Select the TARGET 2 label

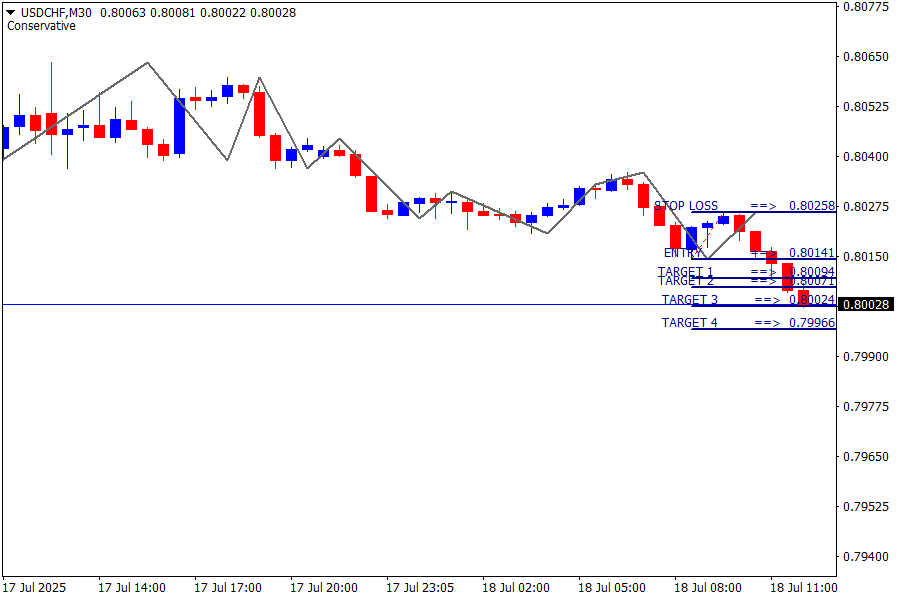(x=685, y=281)
